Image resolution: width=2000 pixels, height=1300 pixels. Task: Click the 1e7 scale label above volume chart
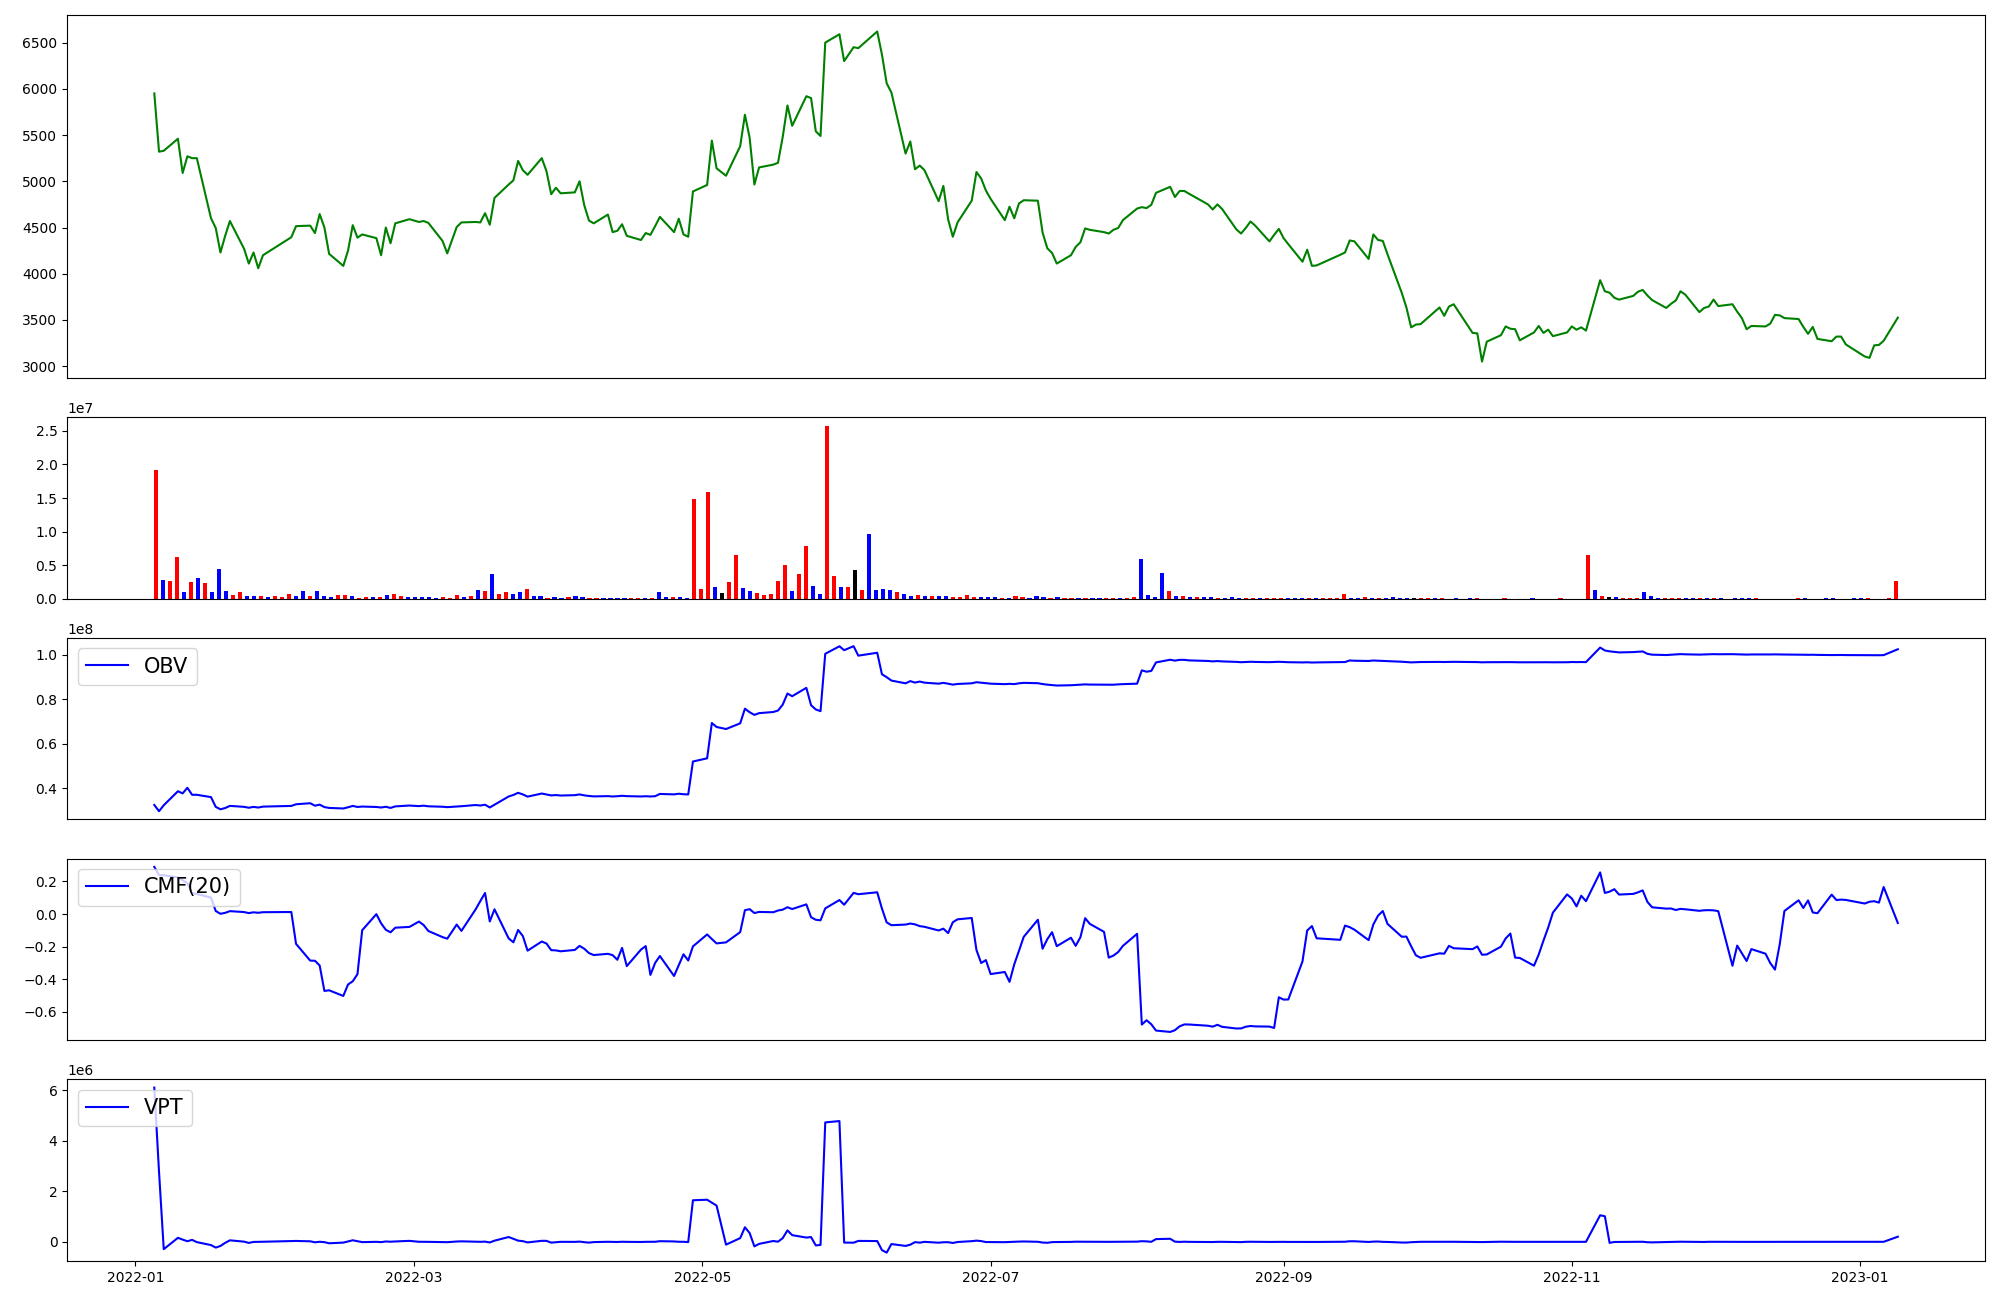[81, 408]
